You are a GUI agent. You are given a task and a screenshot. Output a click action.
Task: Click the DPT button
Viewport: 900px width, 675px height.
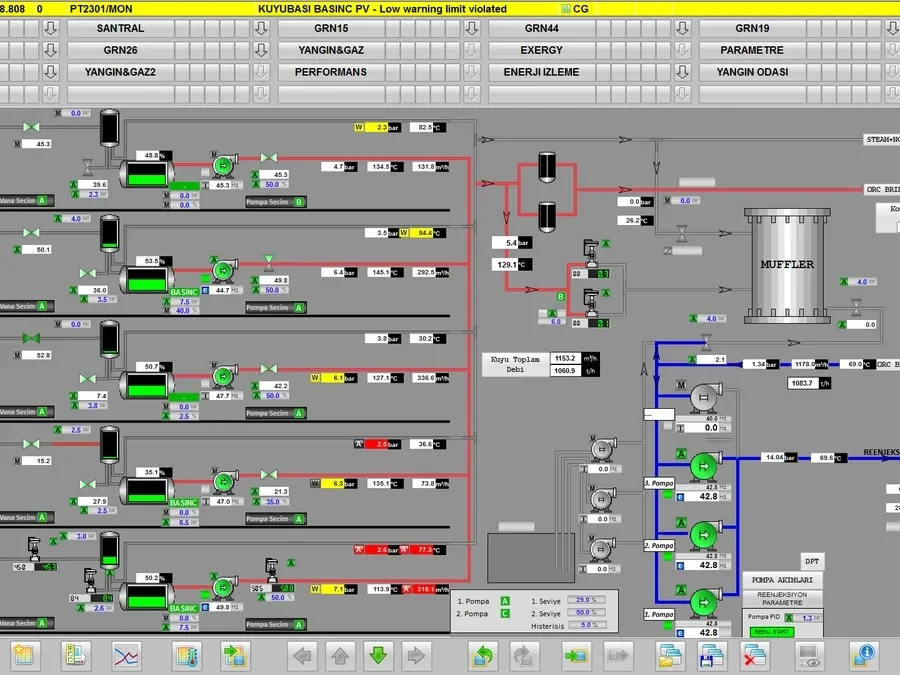(812, 561)
